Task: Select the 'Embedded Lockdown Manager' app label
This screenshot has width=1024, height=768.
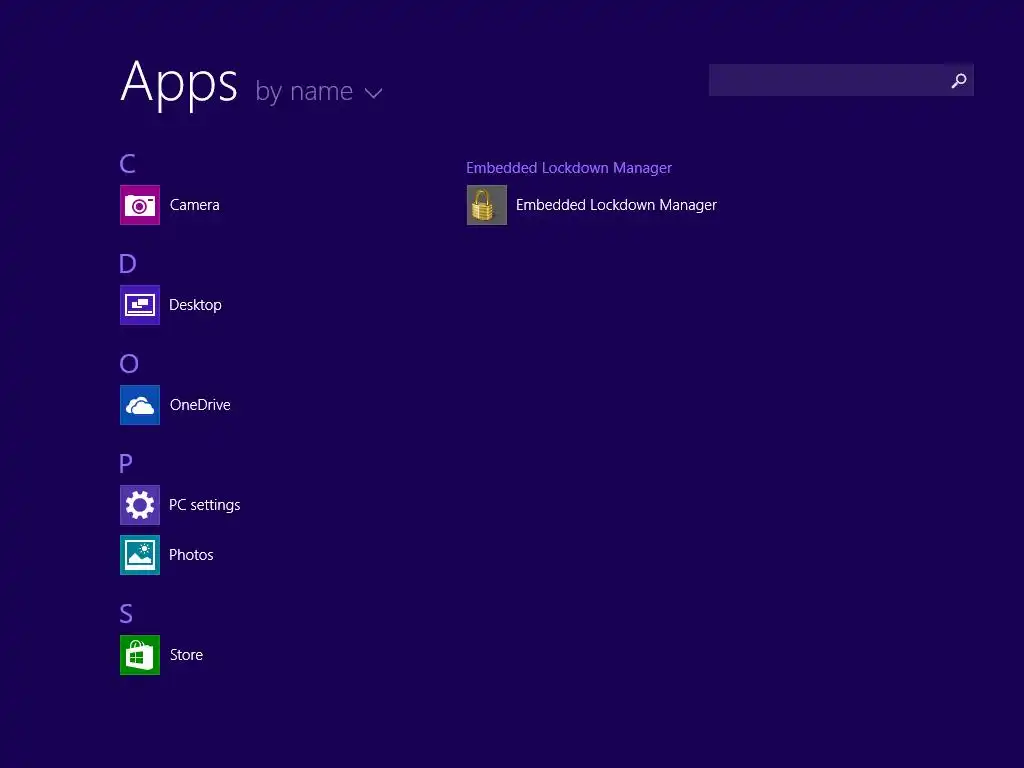Action: tap(616, 205)
